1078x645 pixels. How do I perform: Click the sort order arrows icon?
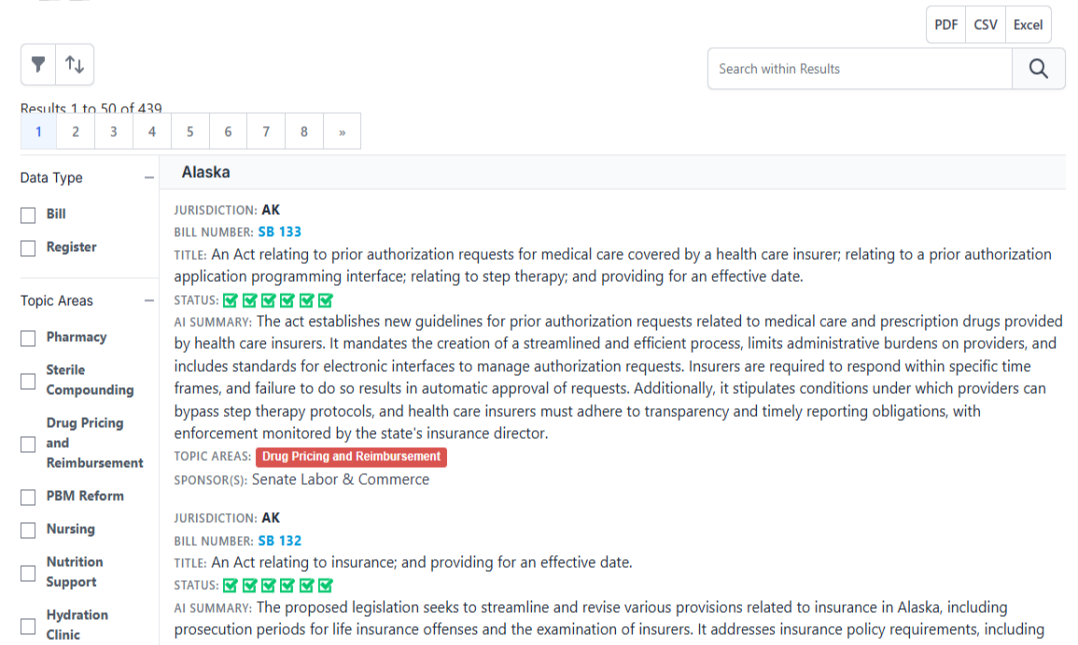click(74, 64)
